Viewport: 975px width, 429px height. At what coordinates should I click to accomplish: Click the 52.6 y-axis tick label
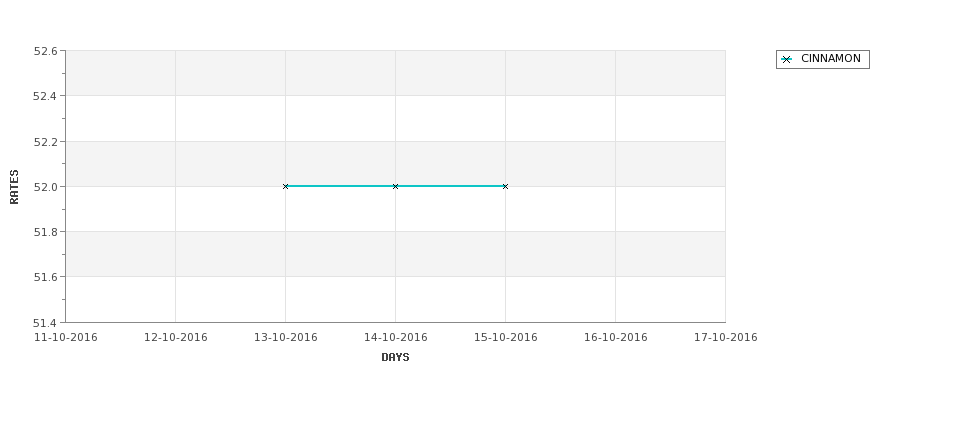[x=45, y=51]
